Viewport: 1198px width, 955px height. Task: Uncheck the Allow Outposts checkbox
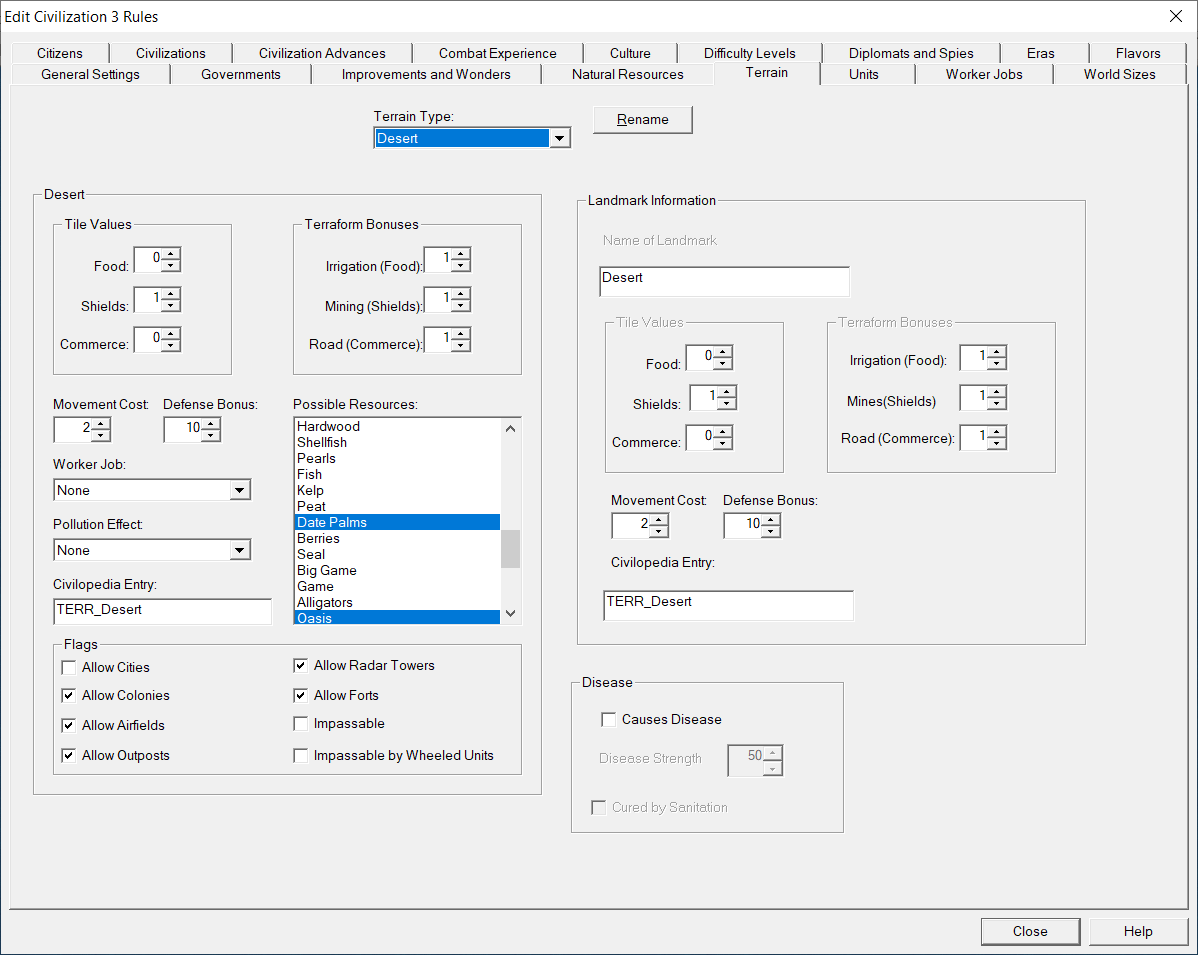tap(69, 755)
